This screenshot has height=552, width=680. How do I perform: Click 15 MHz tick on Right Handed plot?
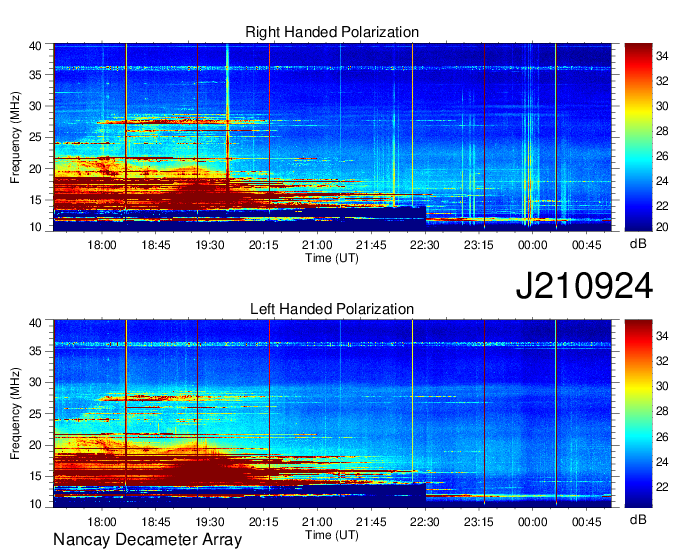point(35,200)
